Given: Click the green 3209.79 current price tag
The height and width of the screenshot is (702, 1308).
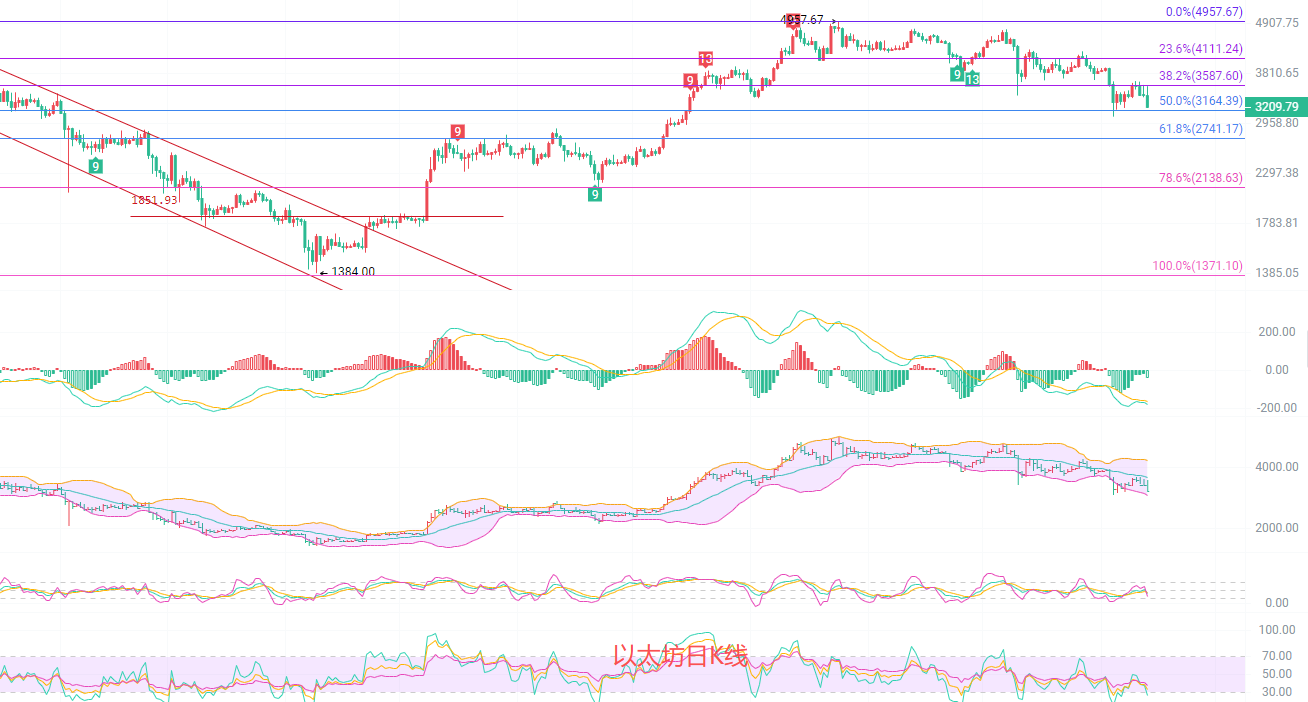Looking at the screenshot, I should [x=1277, y=107].
